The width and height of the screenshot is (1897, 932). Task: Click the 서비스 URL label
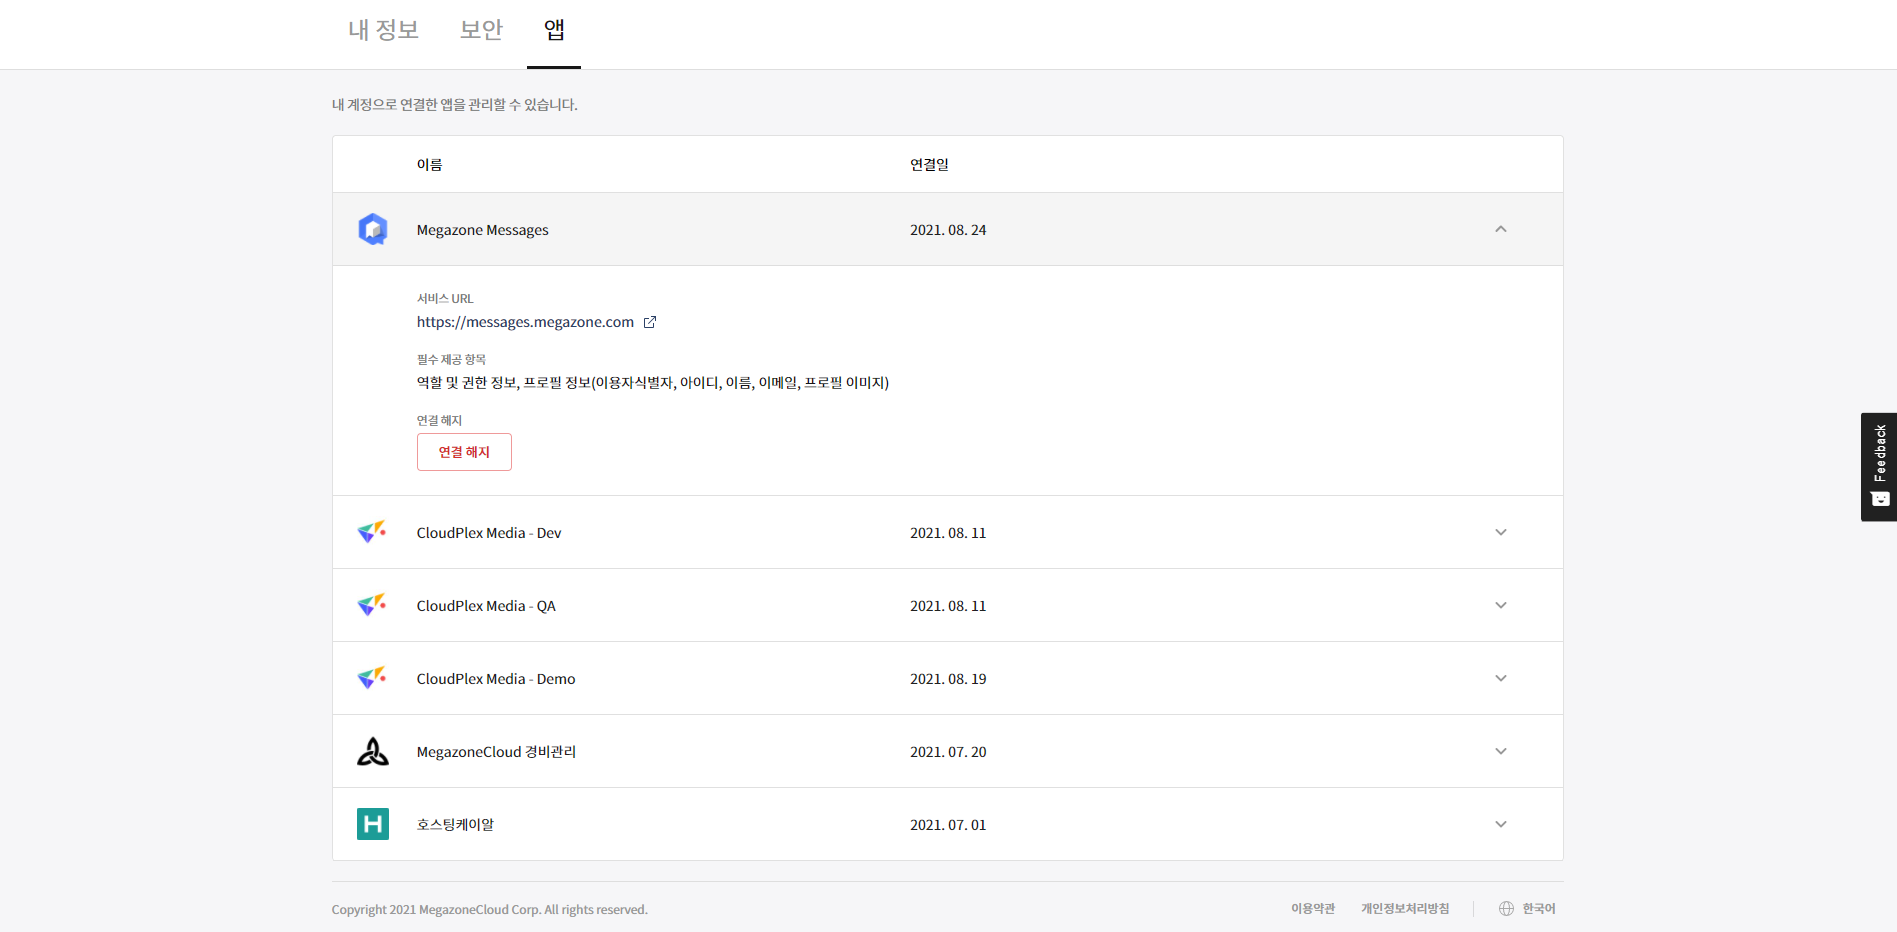(x=445, y=298)
